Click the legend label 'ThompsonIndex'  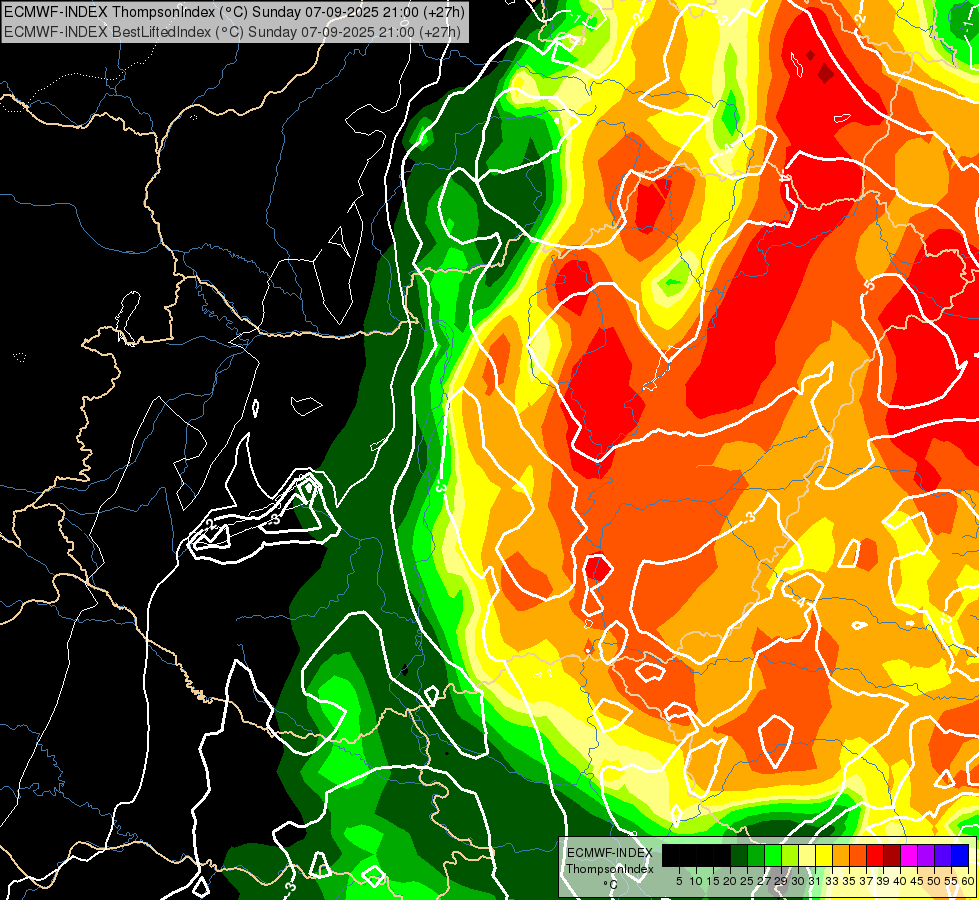tap(610, 869)
